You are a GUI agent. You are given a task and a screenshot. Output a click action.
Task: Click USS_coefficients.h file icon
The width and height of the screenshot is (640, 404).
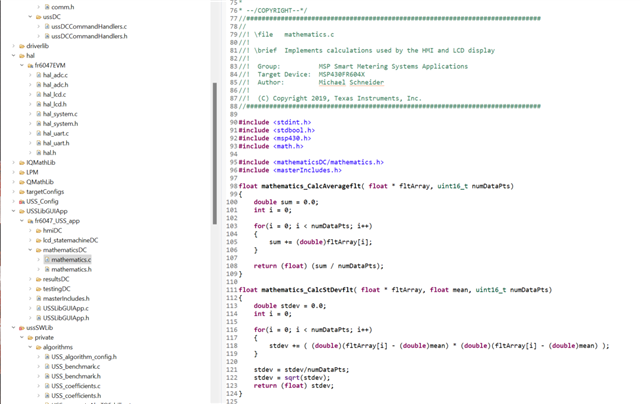[47, 396]
